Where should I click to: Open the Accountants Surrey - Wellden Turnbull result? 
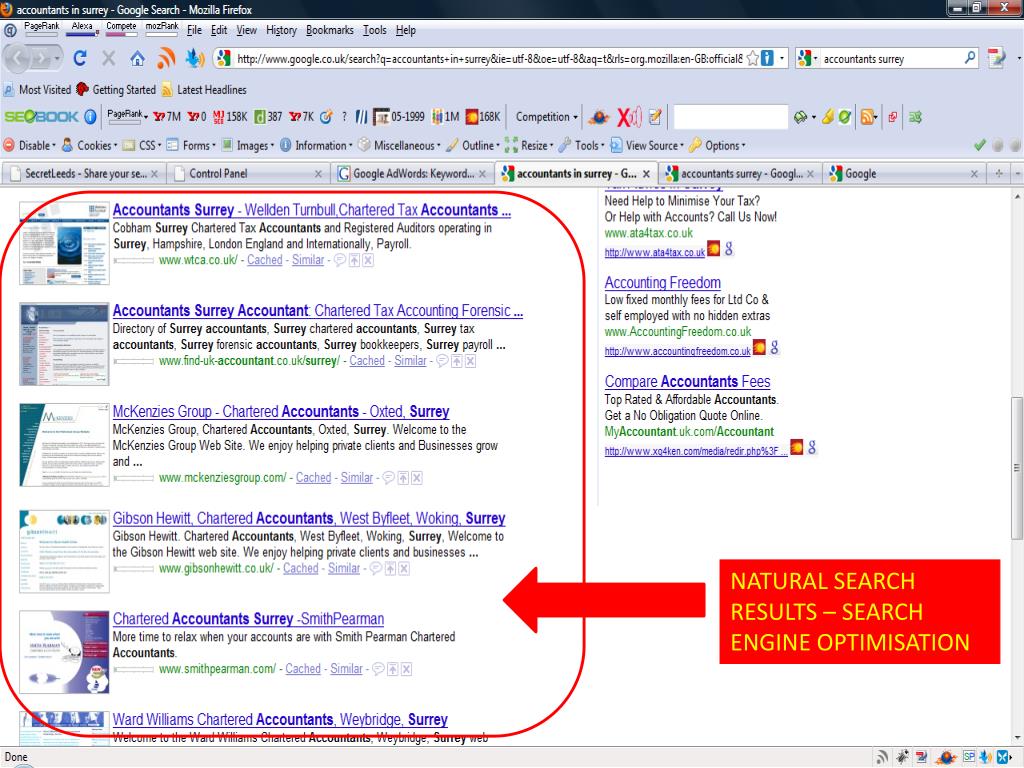point(312,210)
